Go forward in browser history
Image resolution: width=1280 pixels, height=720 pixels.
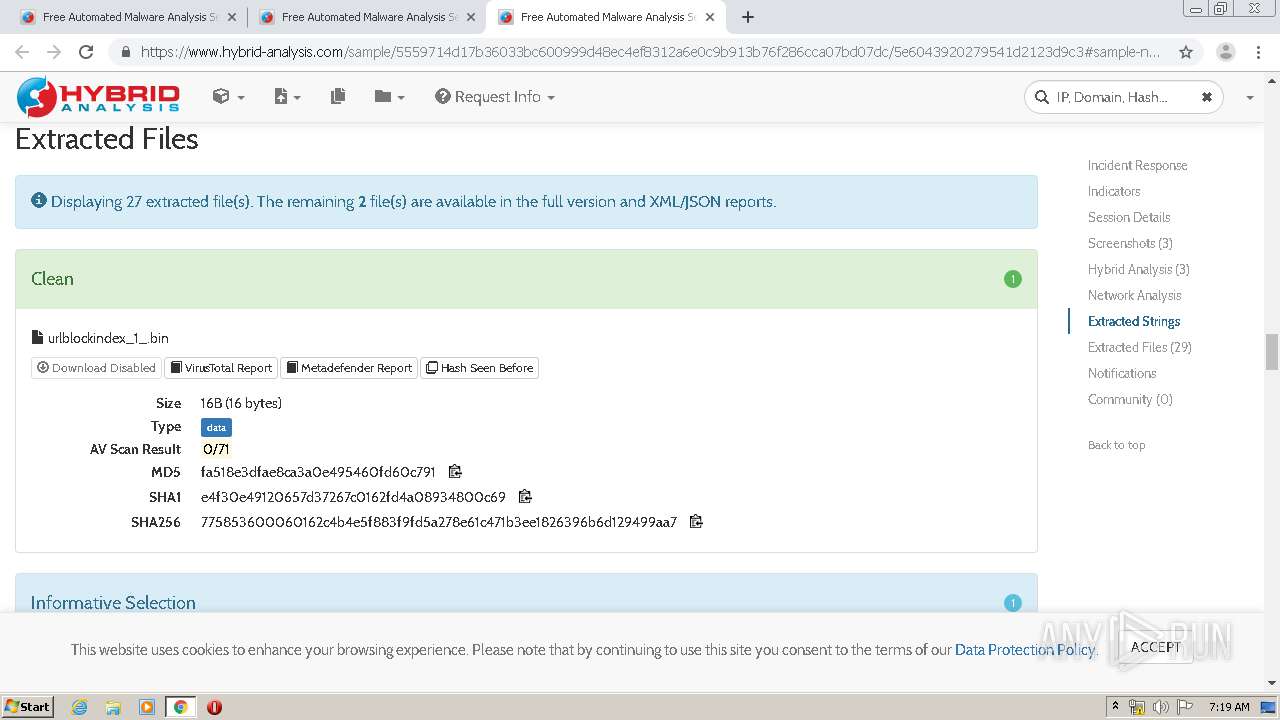pyautogui.click(x=54, y=52)
